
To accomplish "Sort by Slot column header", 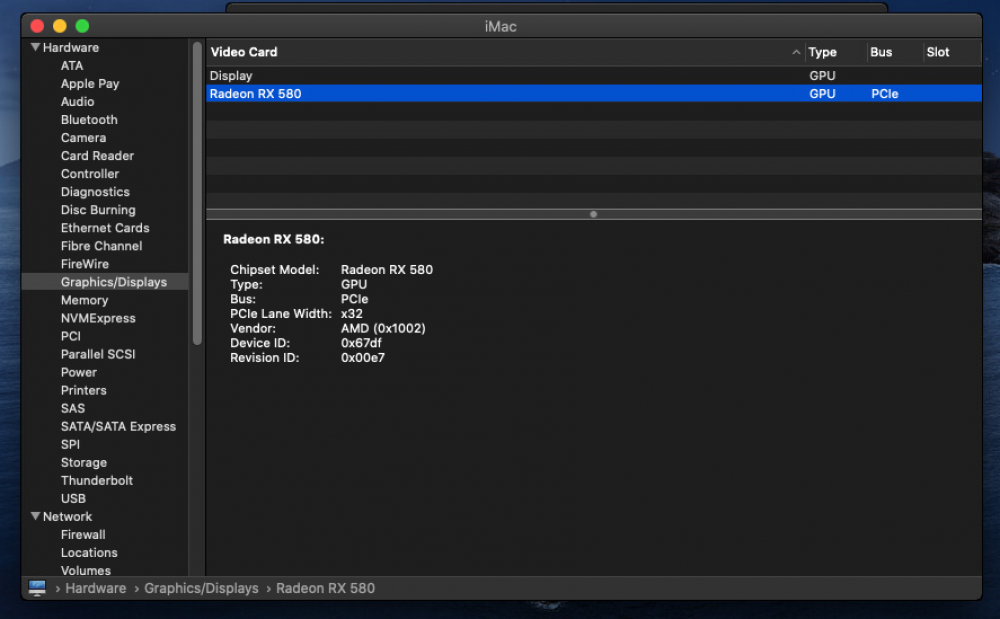I will pyautogui.click(x=938, y=52).
